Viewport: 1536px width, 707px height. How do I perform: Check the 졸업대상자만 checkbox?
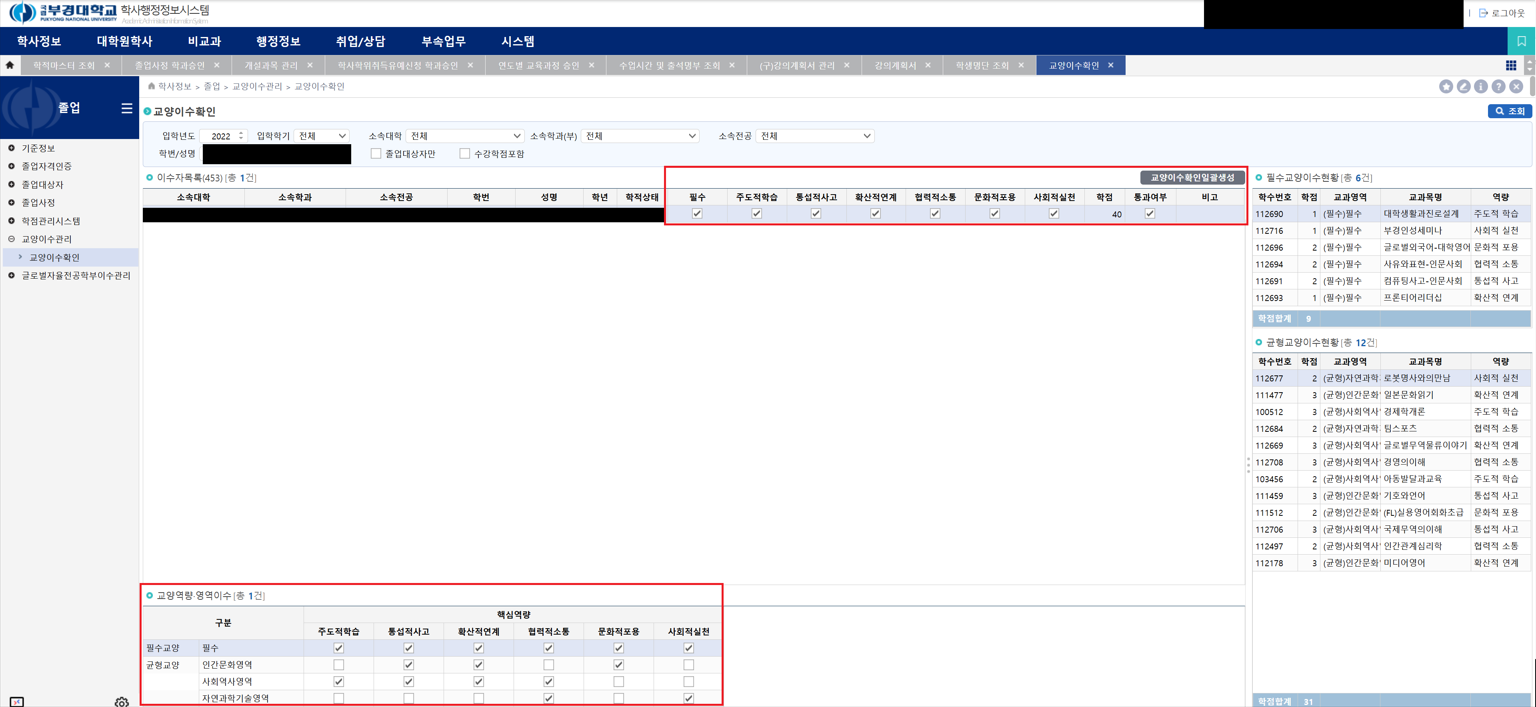pyautogui.click(x=376, y=154)
